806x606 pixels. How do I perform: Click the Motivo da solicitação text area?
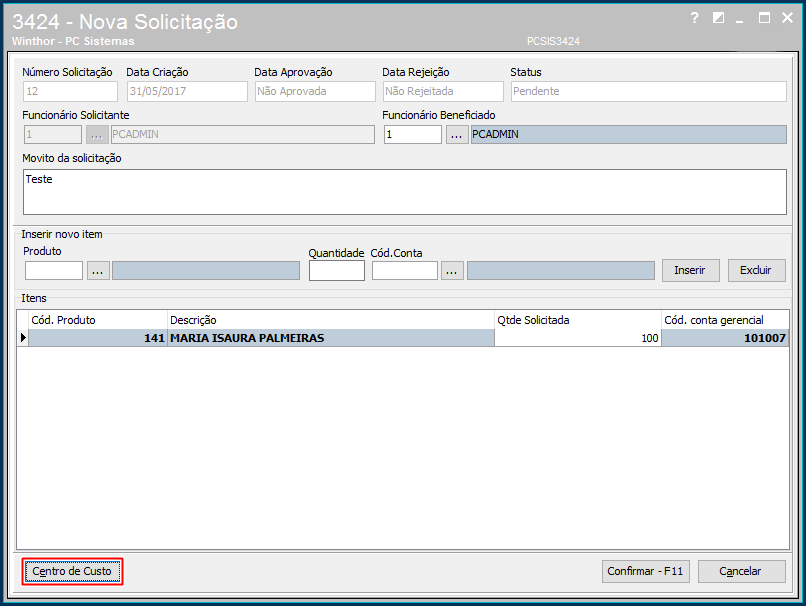click(x=405, y=192)
